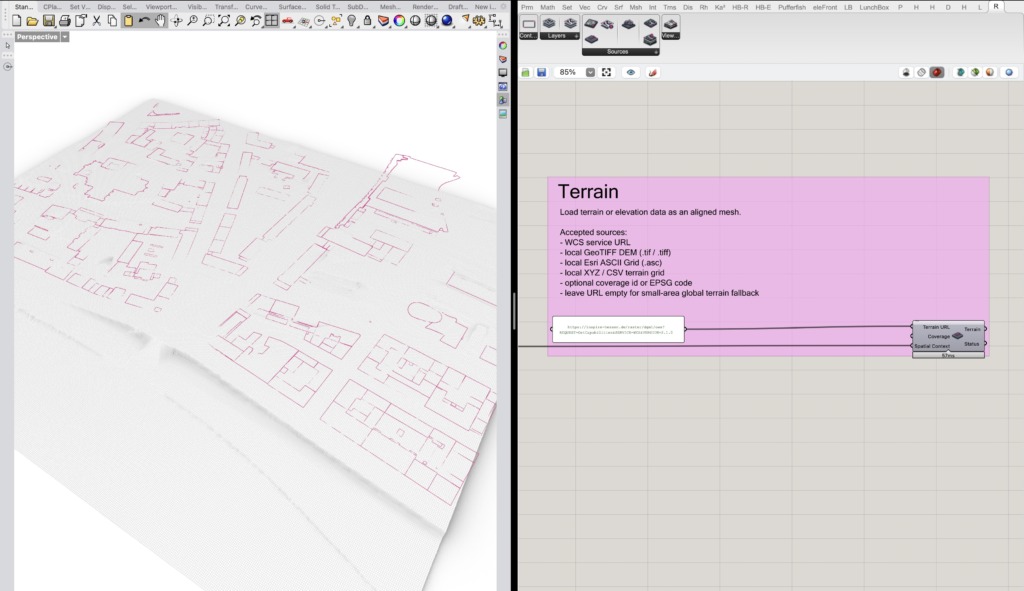Switch to the HB-R Grasshopper tab
The image size is (1024, 591).
pos(740,7)
